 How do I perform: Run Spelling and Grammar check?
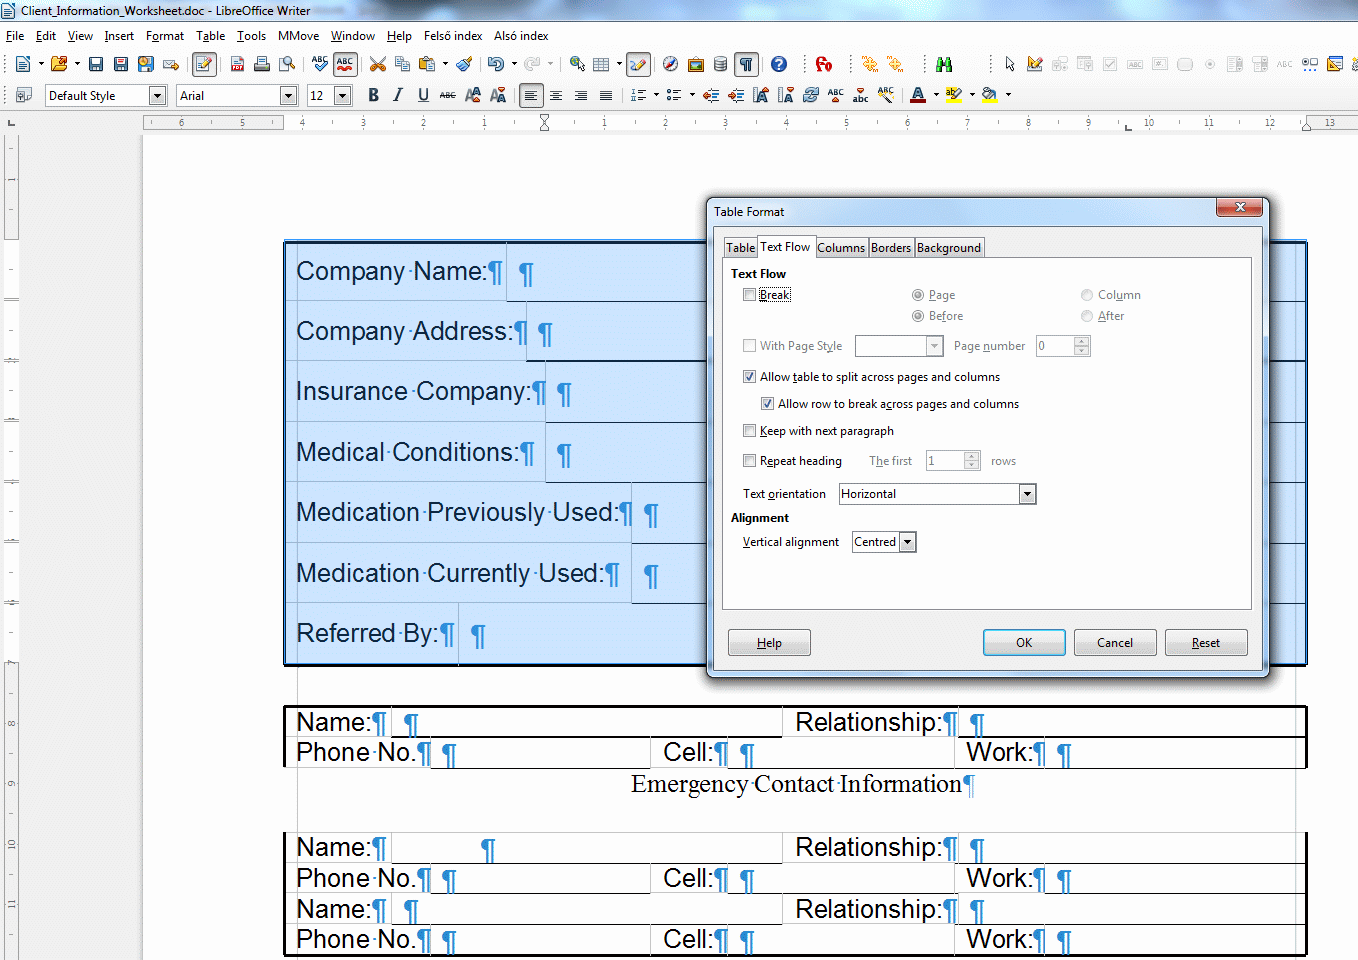pos(320,64)
